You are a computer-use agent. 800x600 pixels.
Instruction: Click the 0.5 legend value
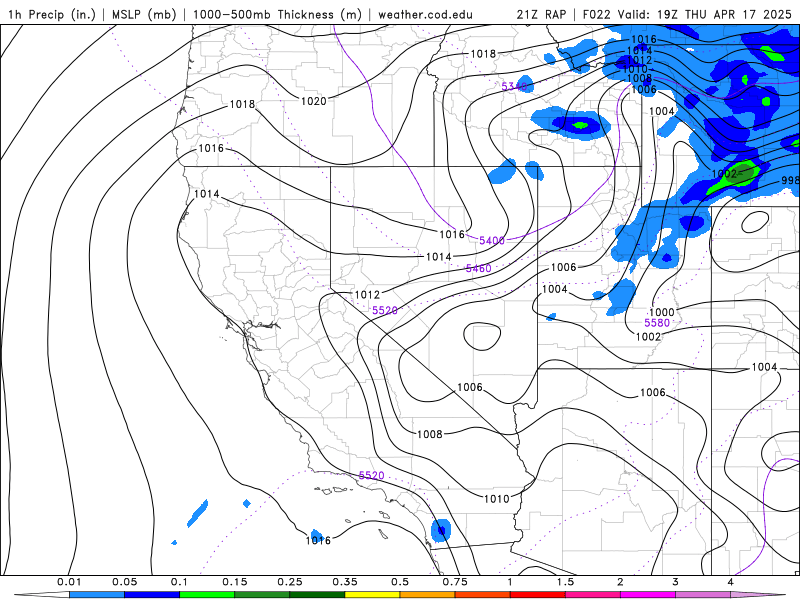[400, 582]
